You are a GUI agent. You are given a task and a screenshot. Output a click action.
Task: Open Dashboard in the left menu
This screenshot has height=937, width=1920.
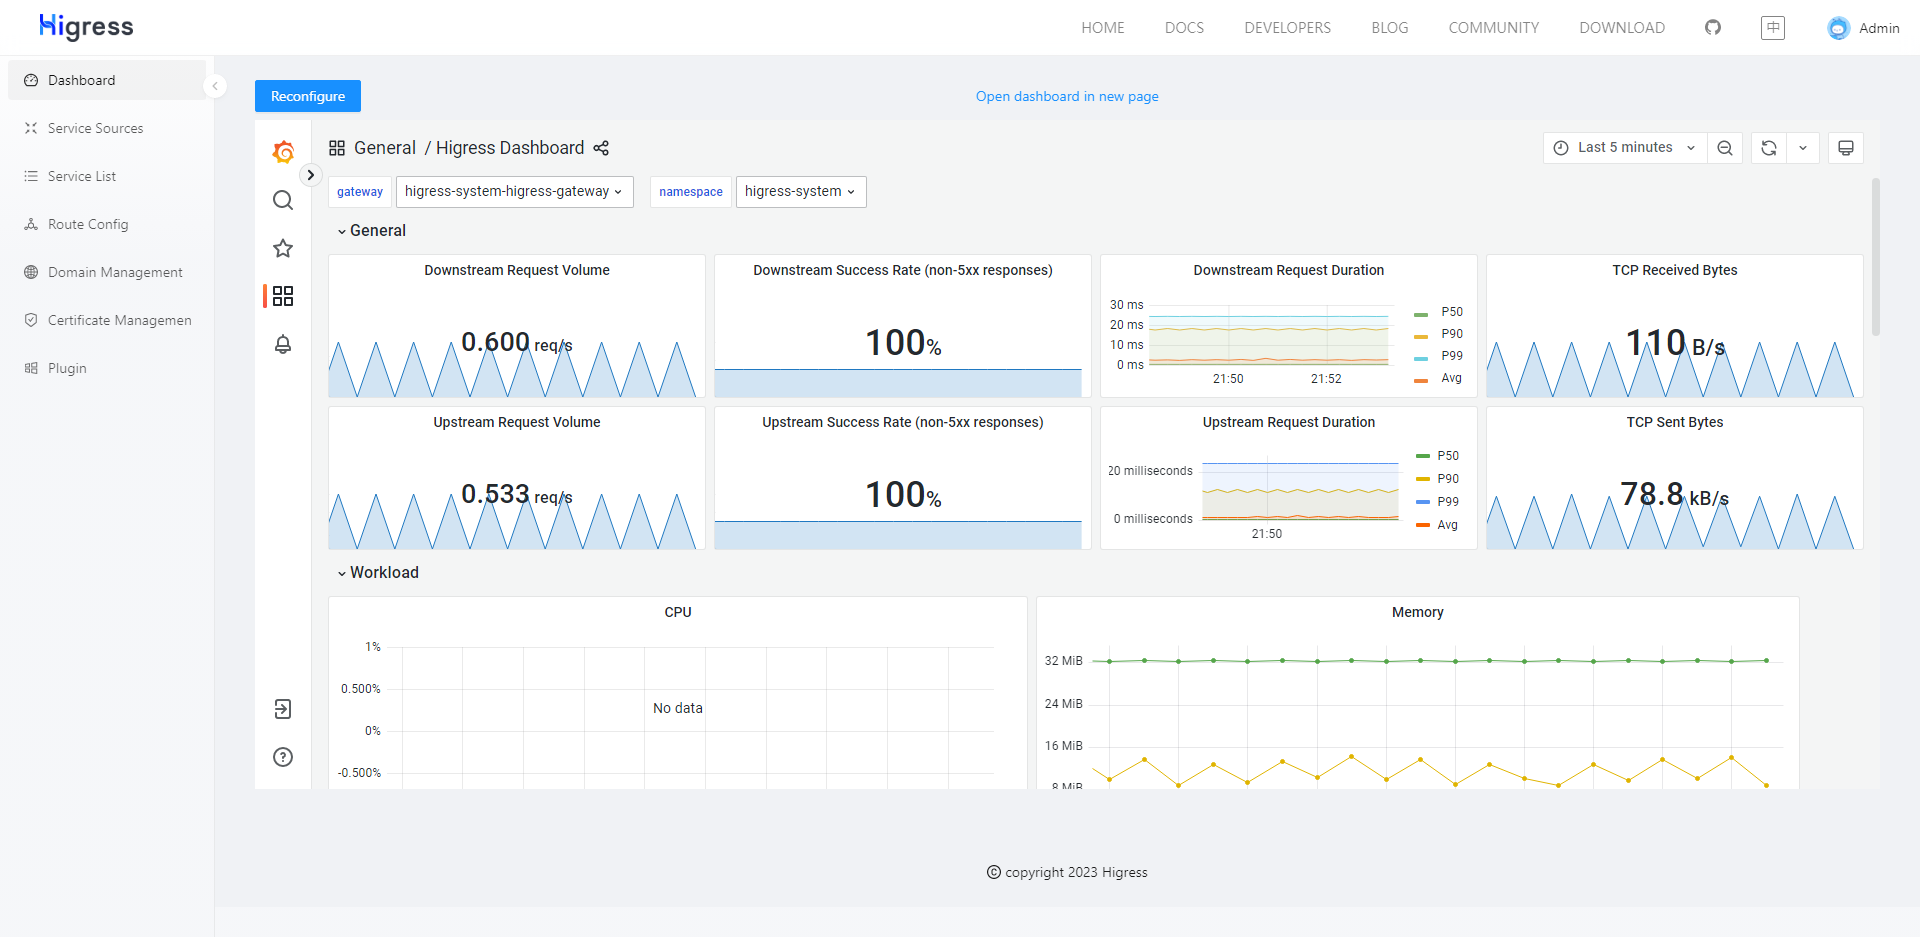(107, 80)
